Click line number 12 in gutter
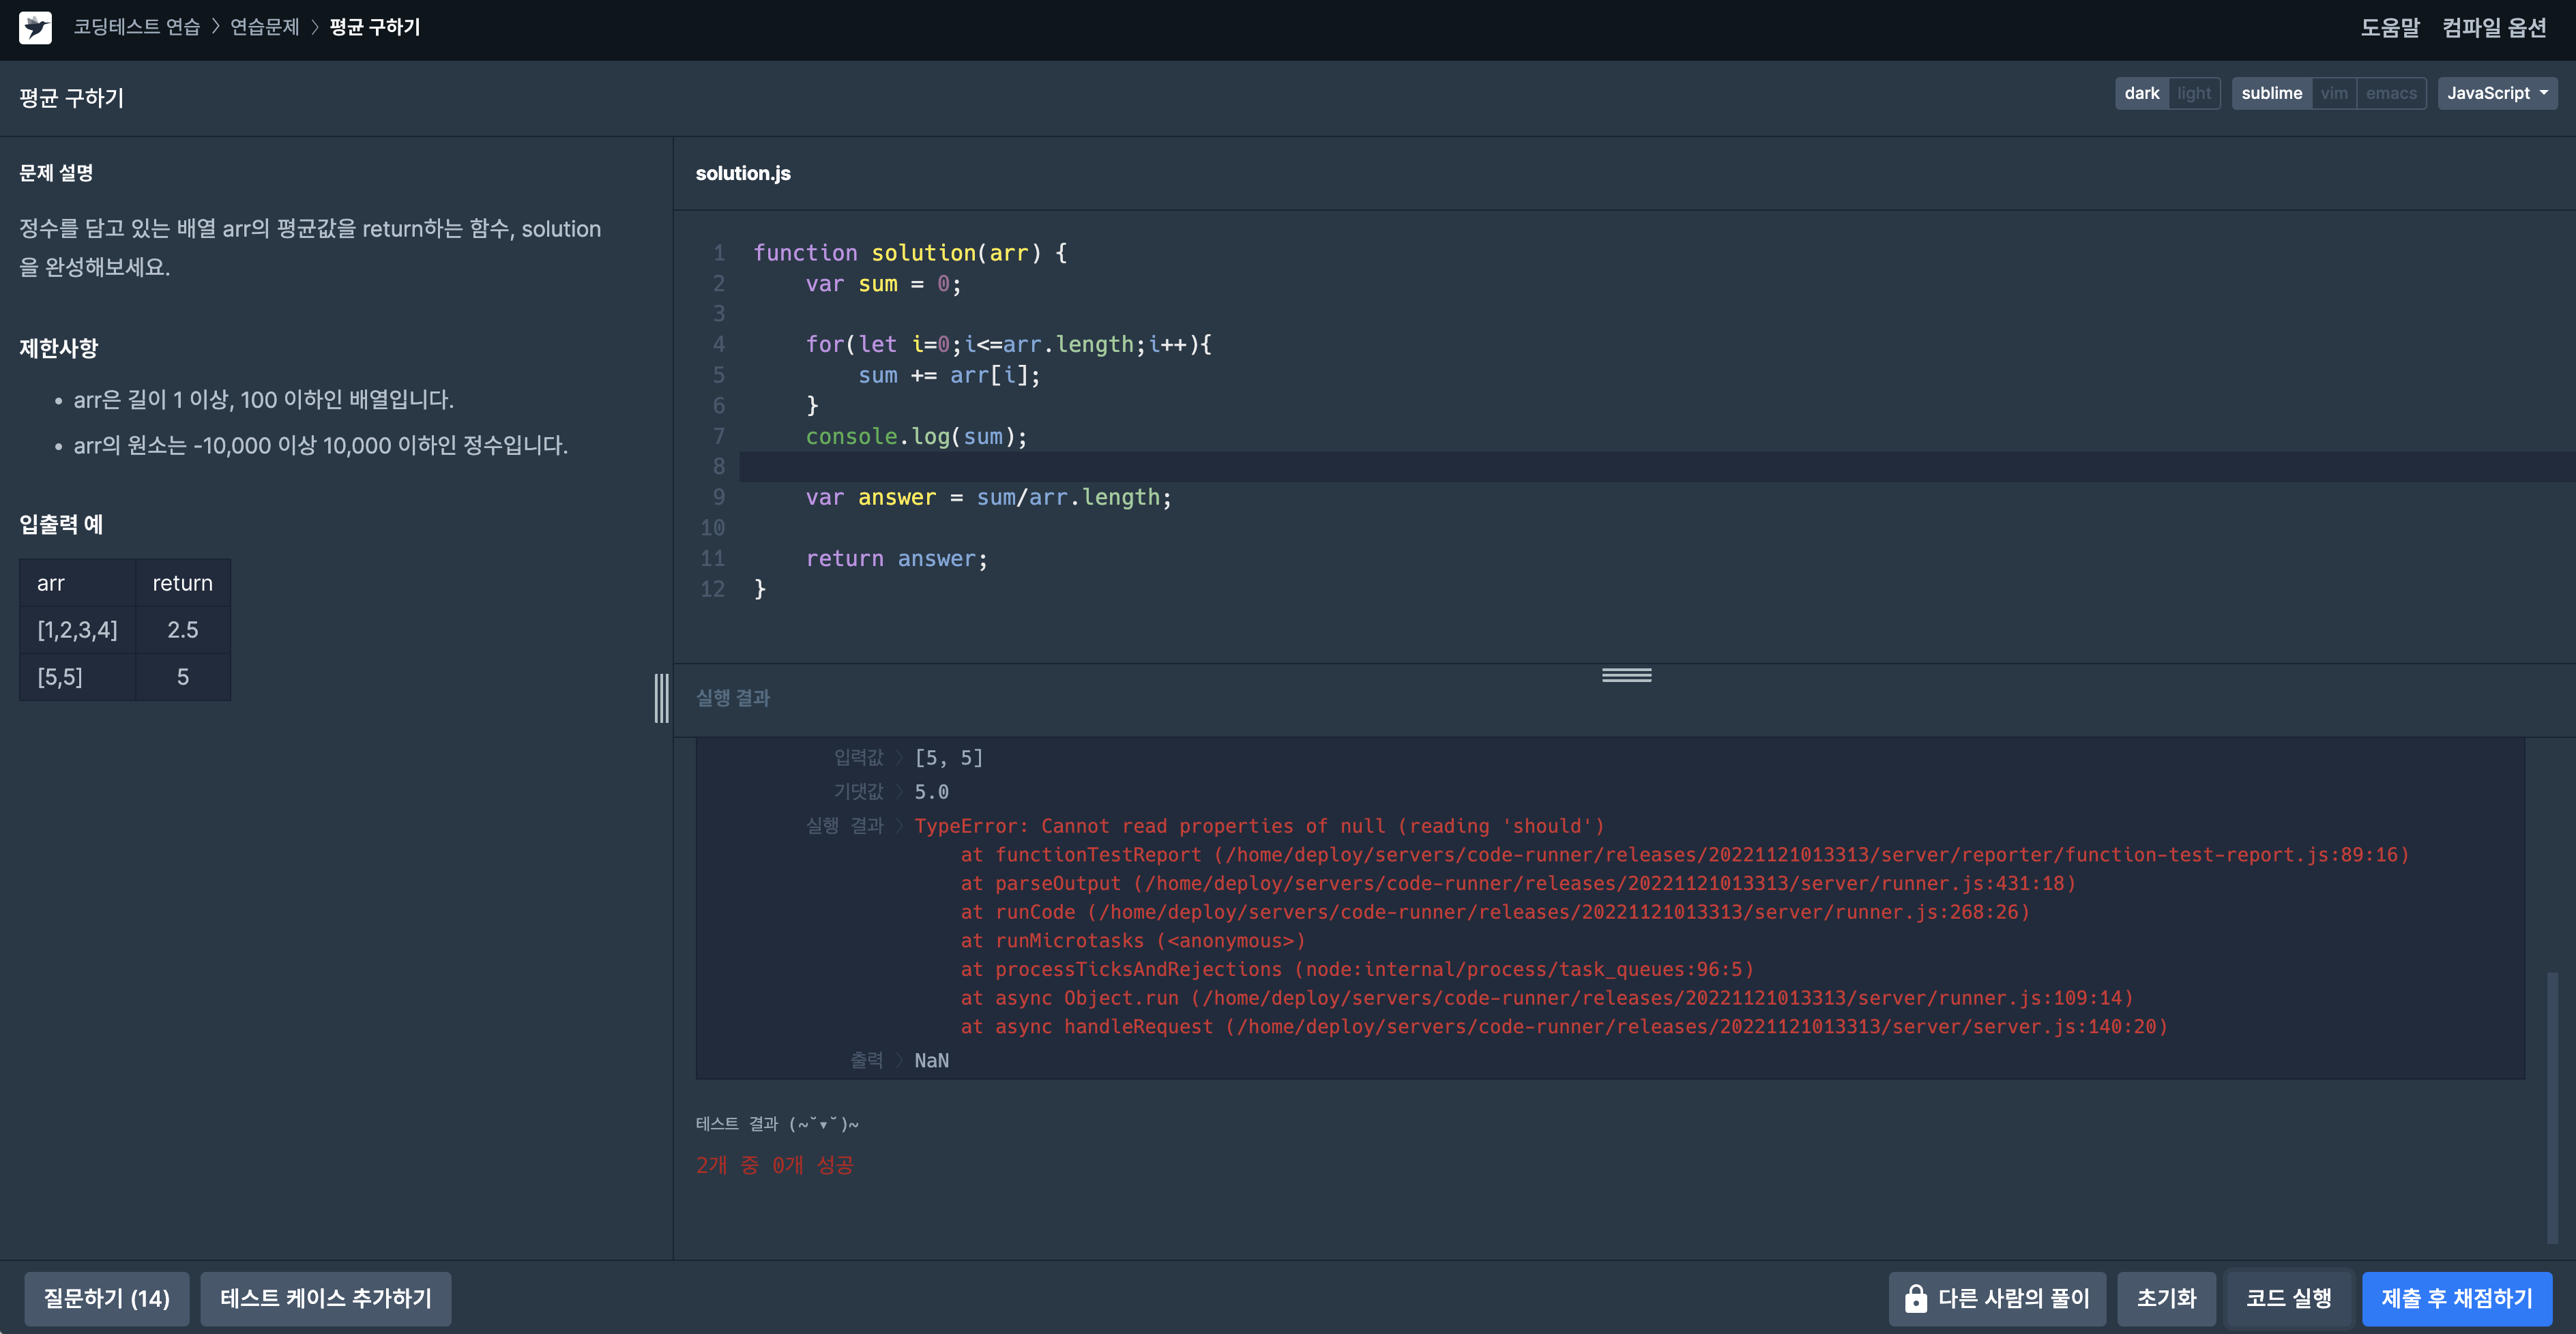 click(x=712, y=589)
